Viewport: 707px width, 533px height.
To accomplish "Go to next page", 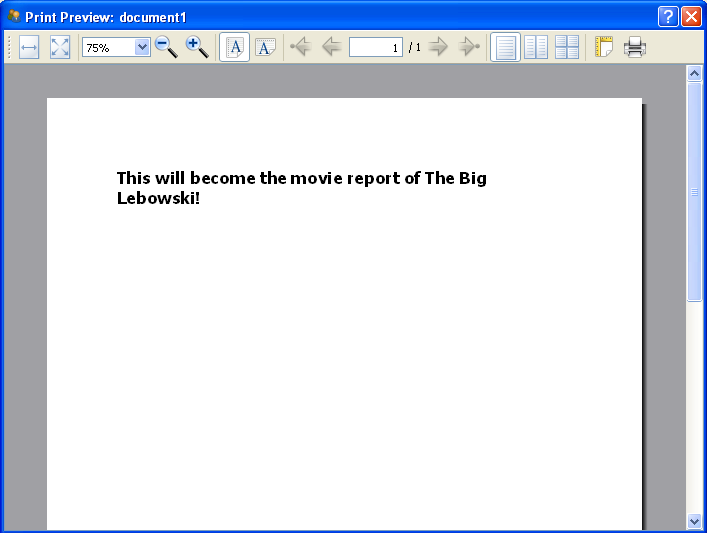I will click(x=438, y=46).
